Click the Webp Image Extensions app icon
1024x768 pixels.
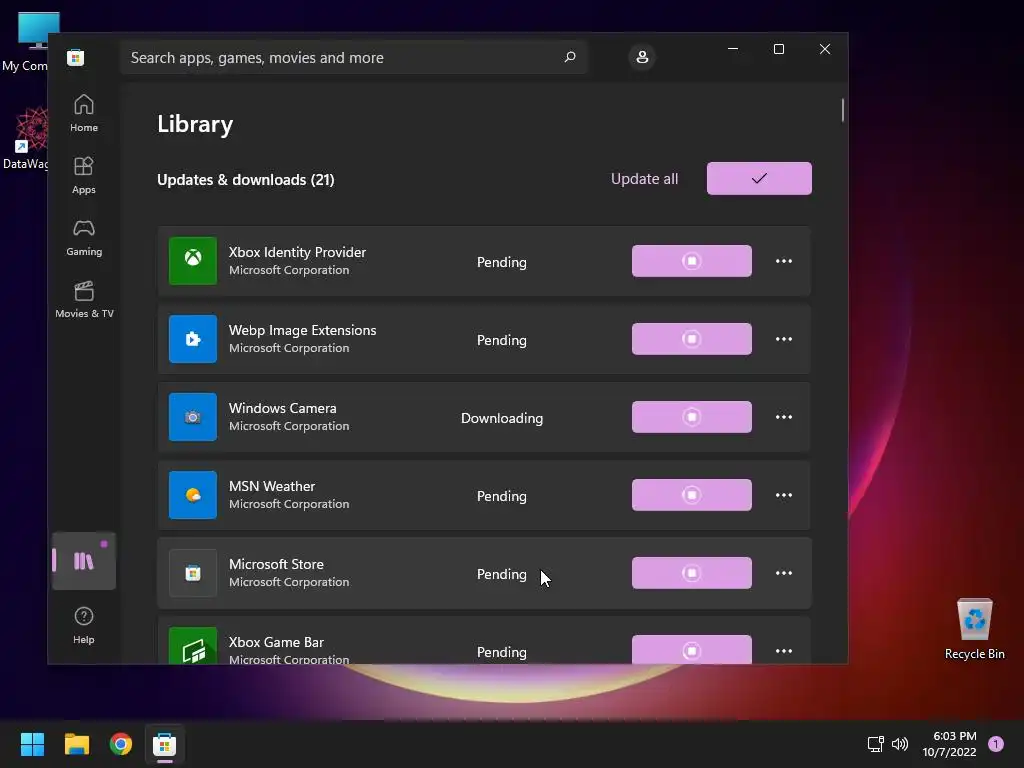[x=193, y=339]
